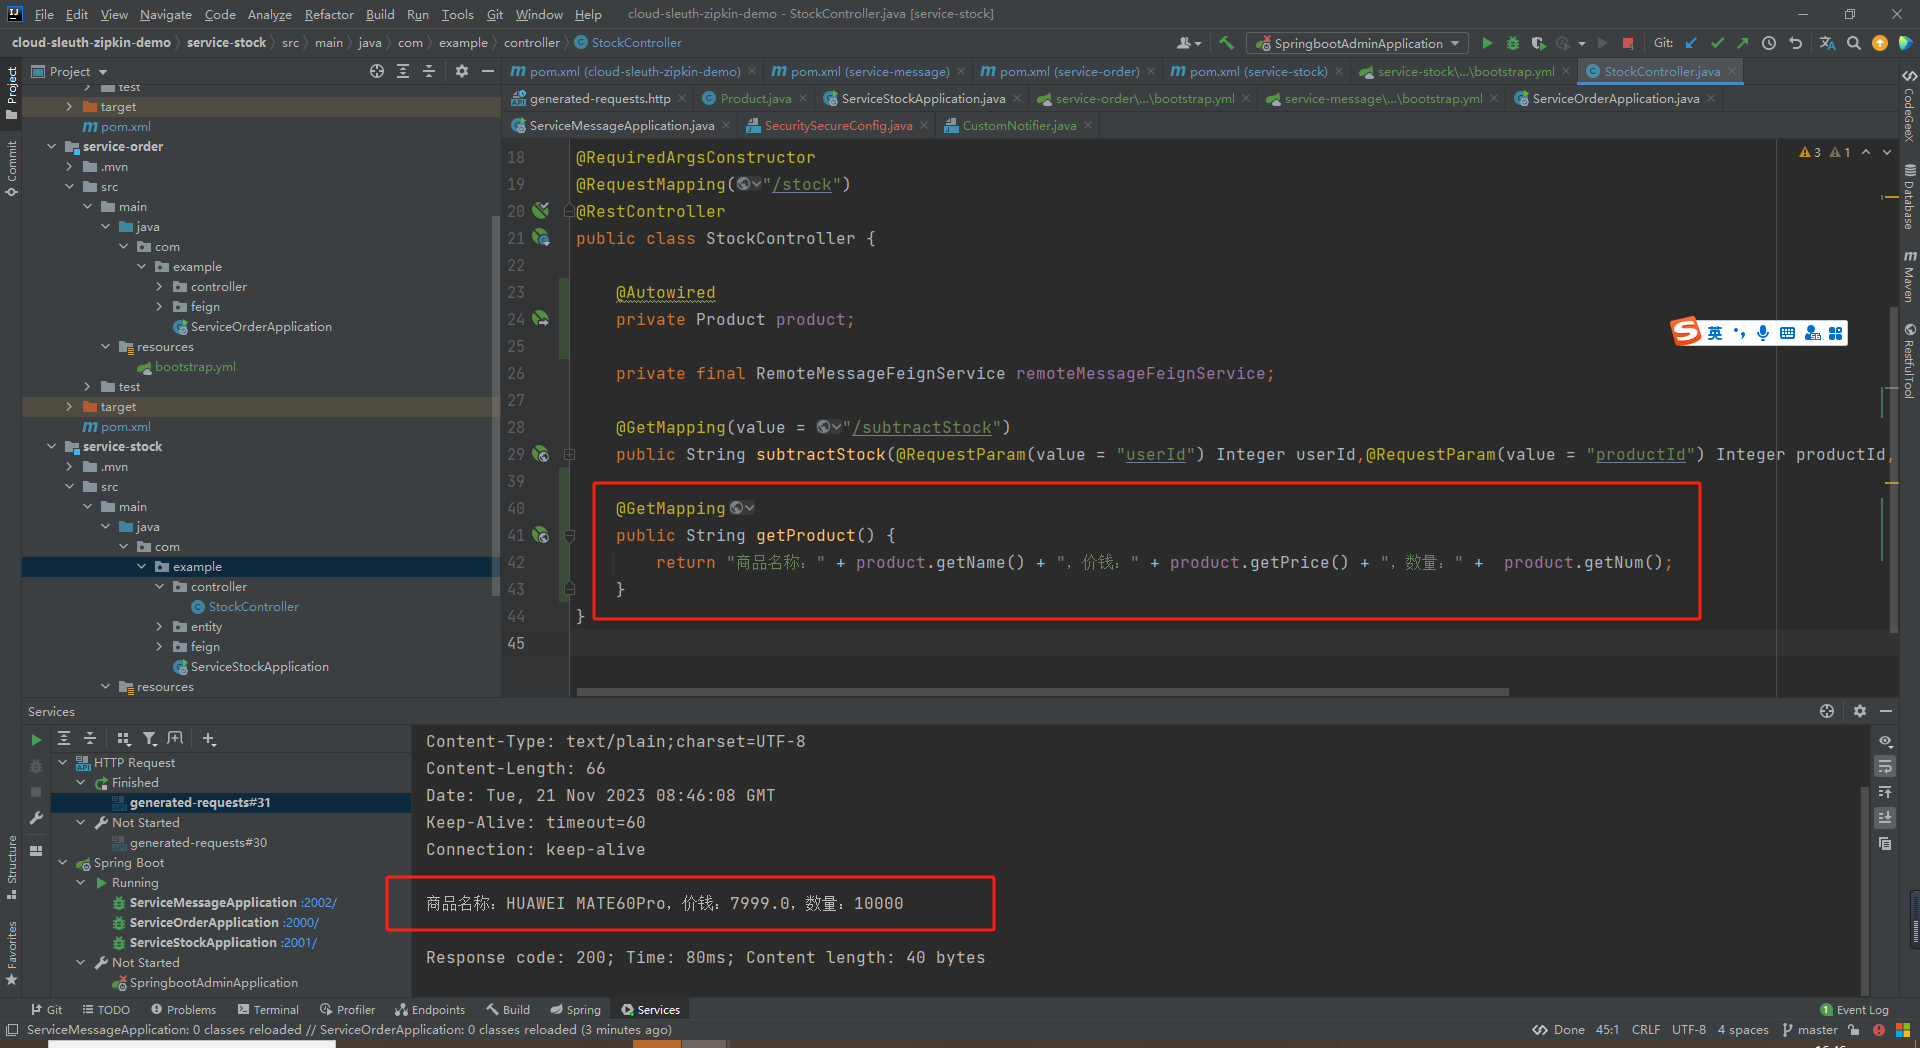This screenshot has width=1920, height=1048.
Task: Collapse the Running group in Services
Action: point(81,882)
